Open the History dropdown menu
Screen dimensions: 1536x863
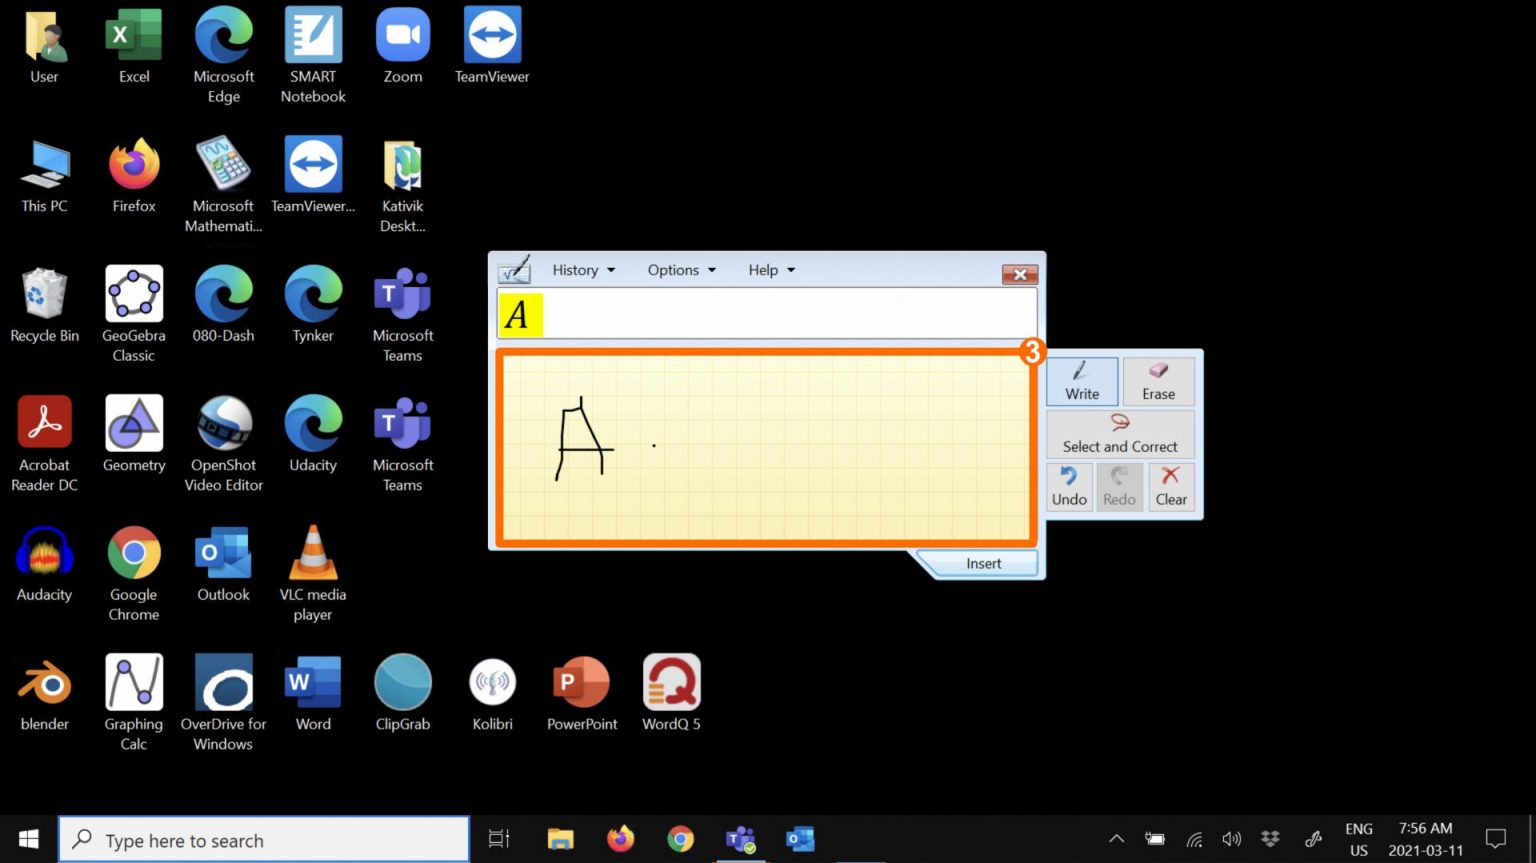(x=584, y=270)
